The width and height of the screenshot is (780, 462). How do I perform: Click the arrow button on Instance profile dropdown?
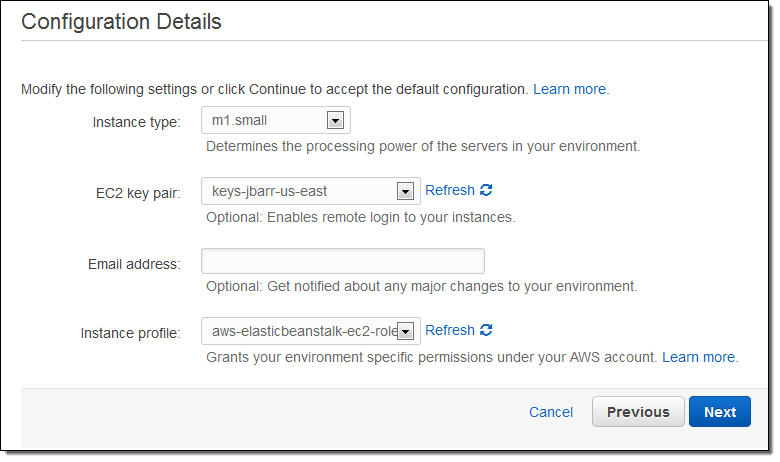tap(405, 331)
